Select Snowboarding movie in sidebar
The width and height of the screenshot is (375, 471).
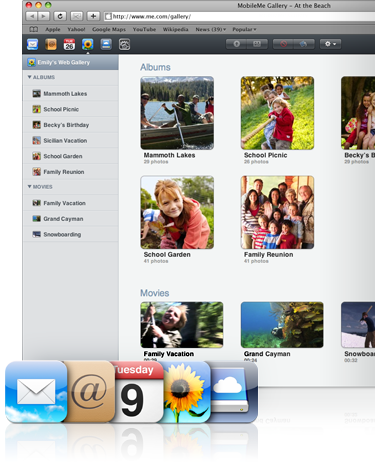click(x=70, y=234)
